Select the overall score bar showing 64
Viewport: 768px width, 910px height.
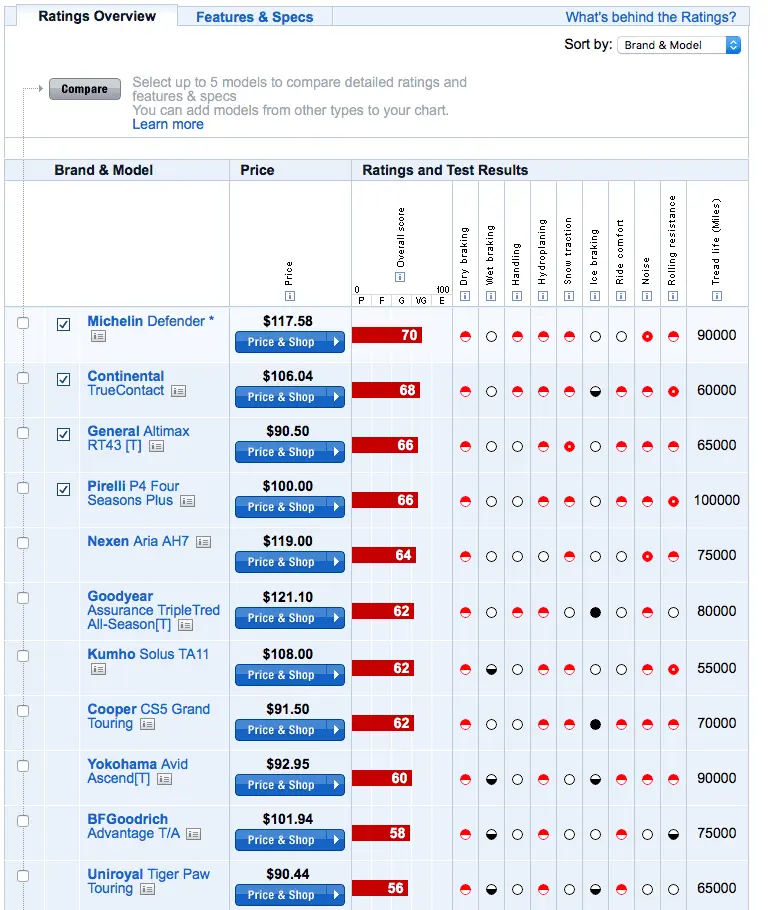384,555
